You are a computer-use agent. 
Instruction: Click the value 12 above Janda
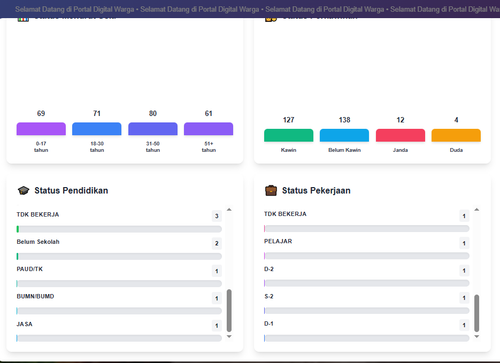(400, 120)
